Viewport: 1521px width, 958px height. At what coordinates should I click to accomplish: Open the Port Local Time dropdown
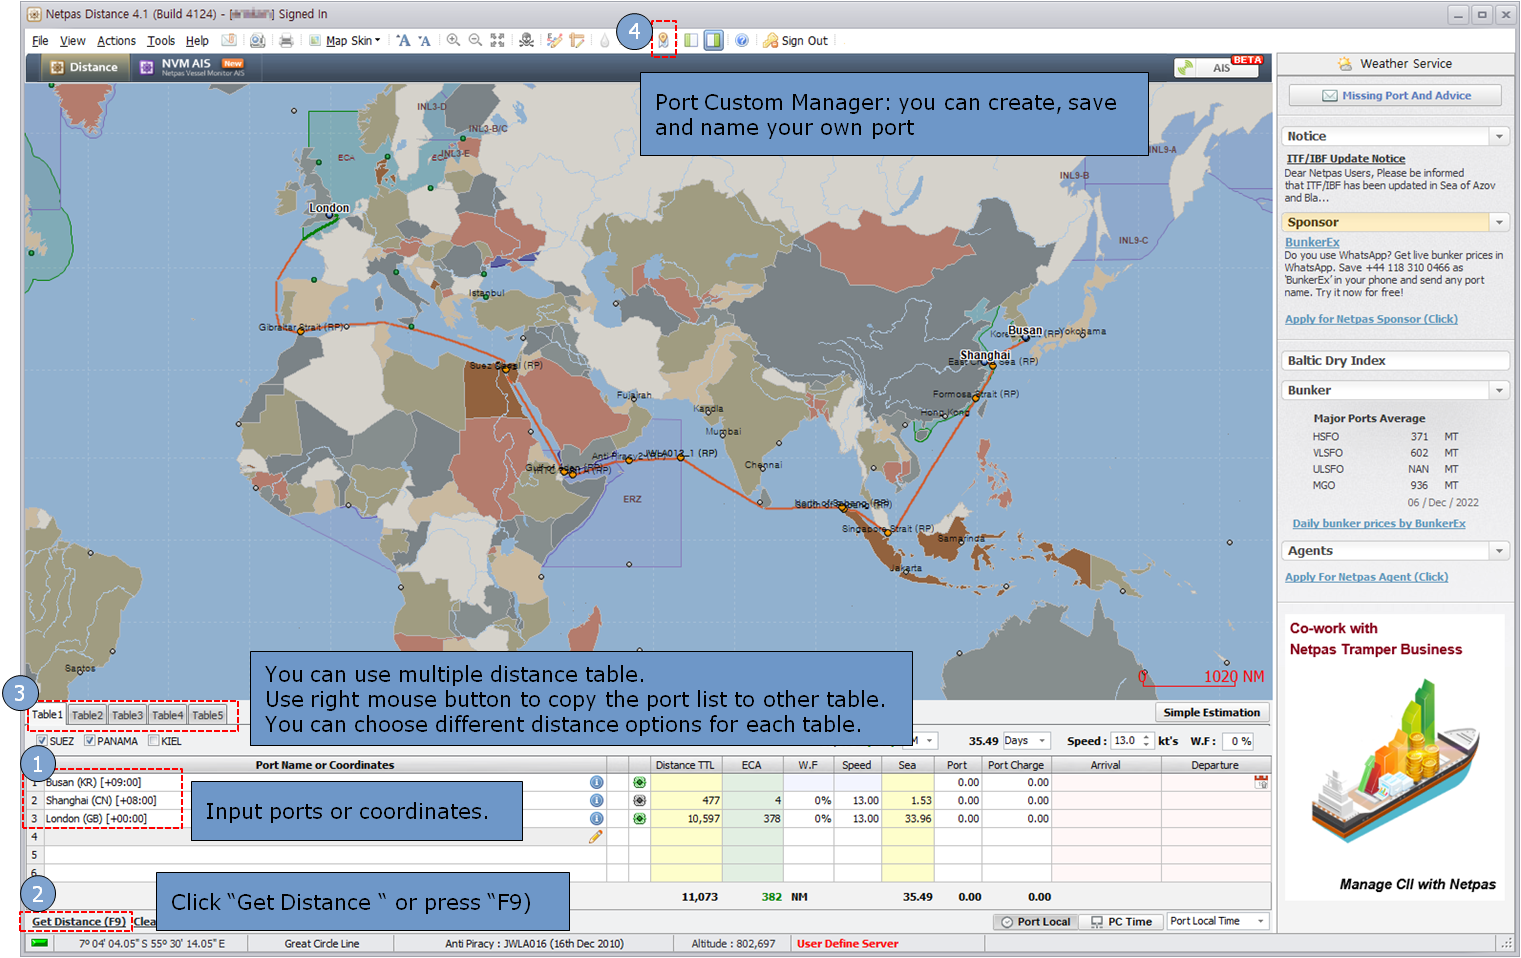pos(1218,922)
